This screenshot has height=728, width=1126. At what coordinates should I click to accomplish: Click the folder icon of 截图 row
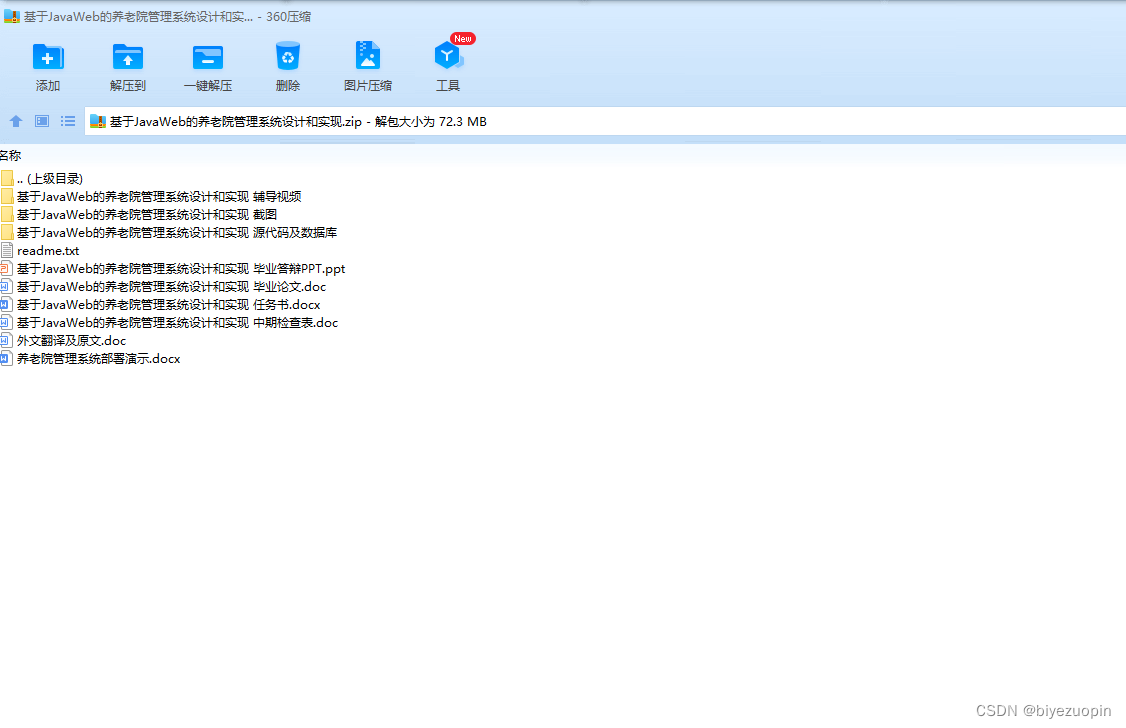click(x=6, y=214)
